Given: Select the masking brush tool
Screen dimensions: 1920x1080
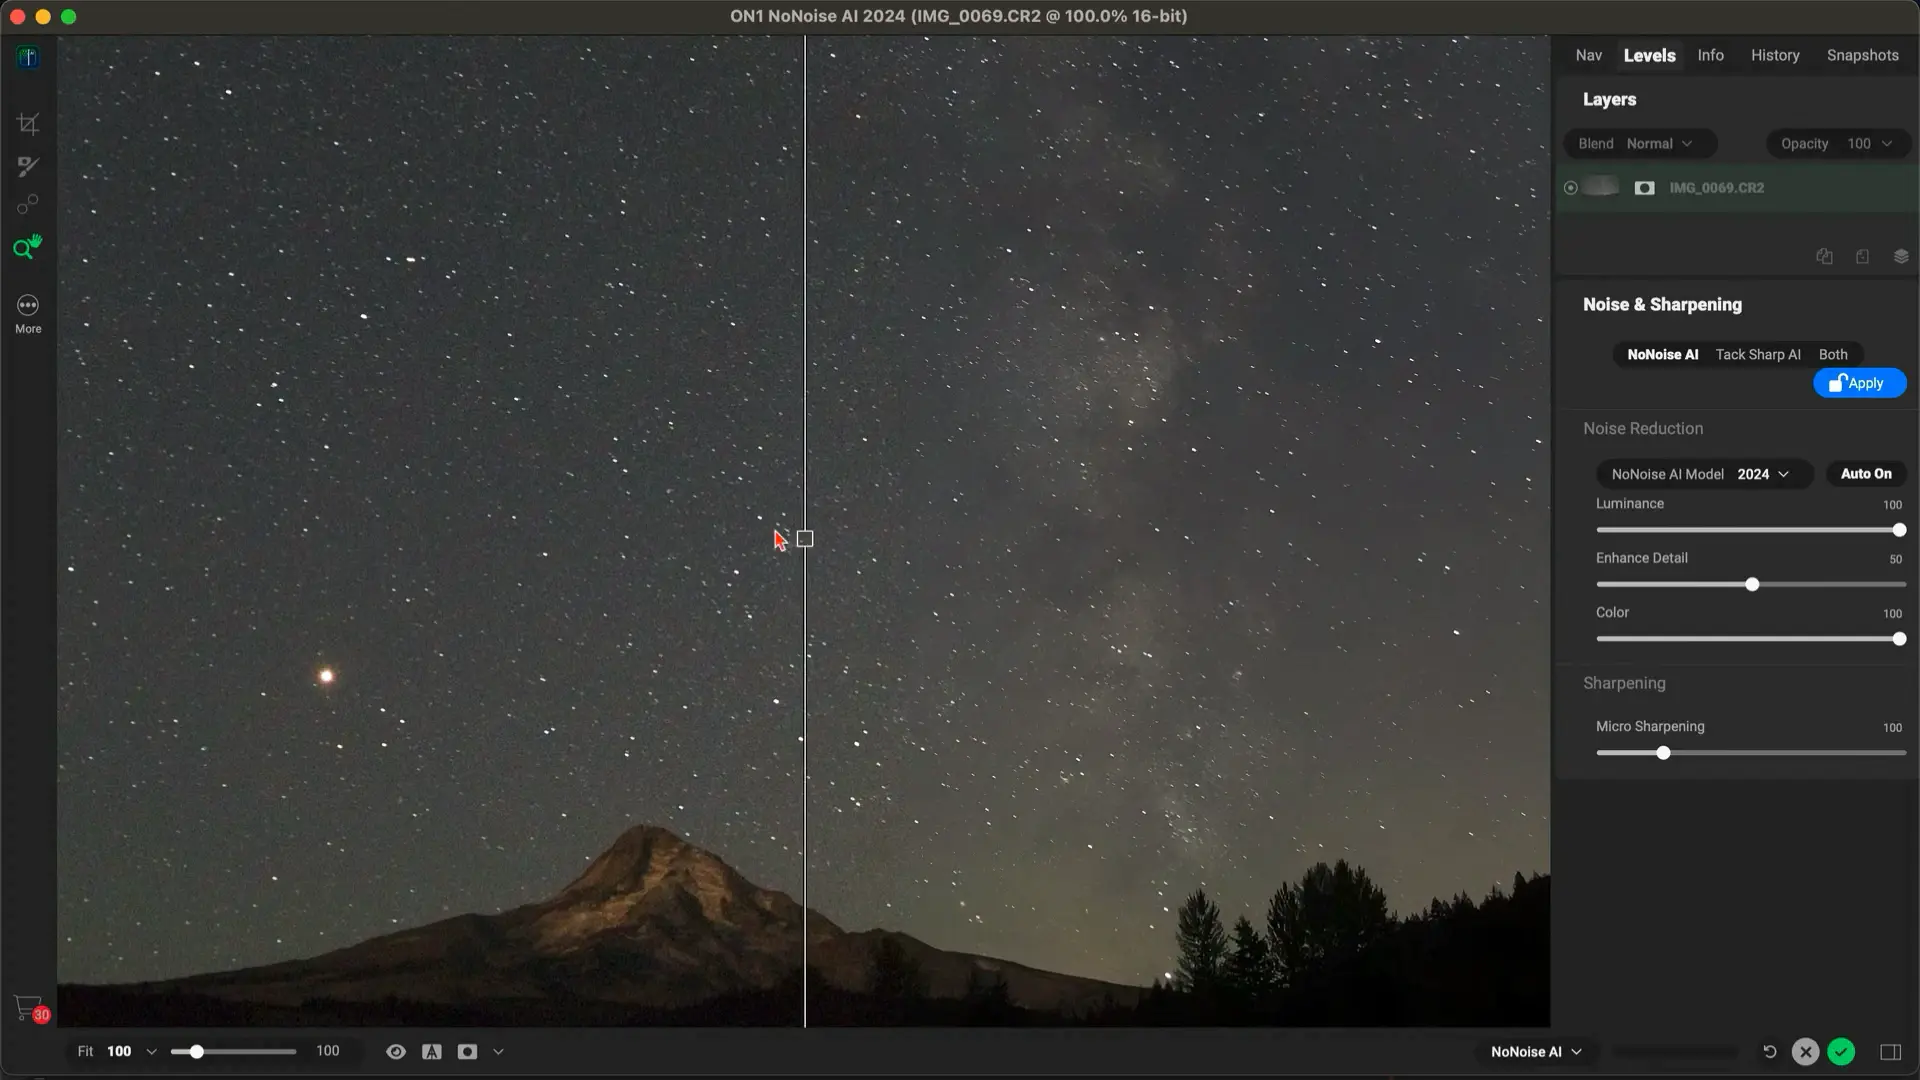Looking at the screenshot, I should 28,166.
